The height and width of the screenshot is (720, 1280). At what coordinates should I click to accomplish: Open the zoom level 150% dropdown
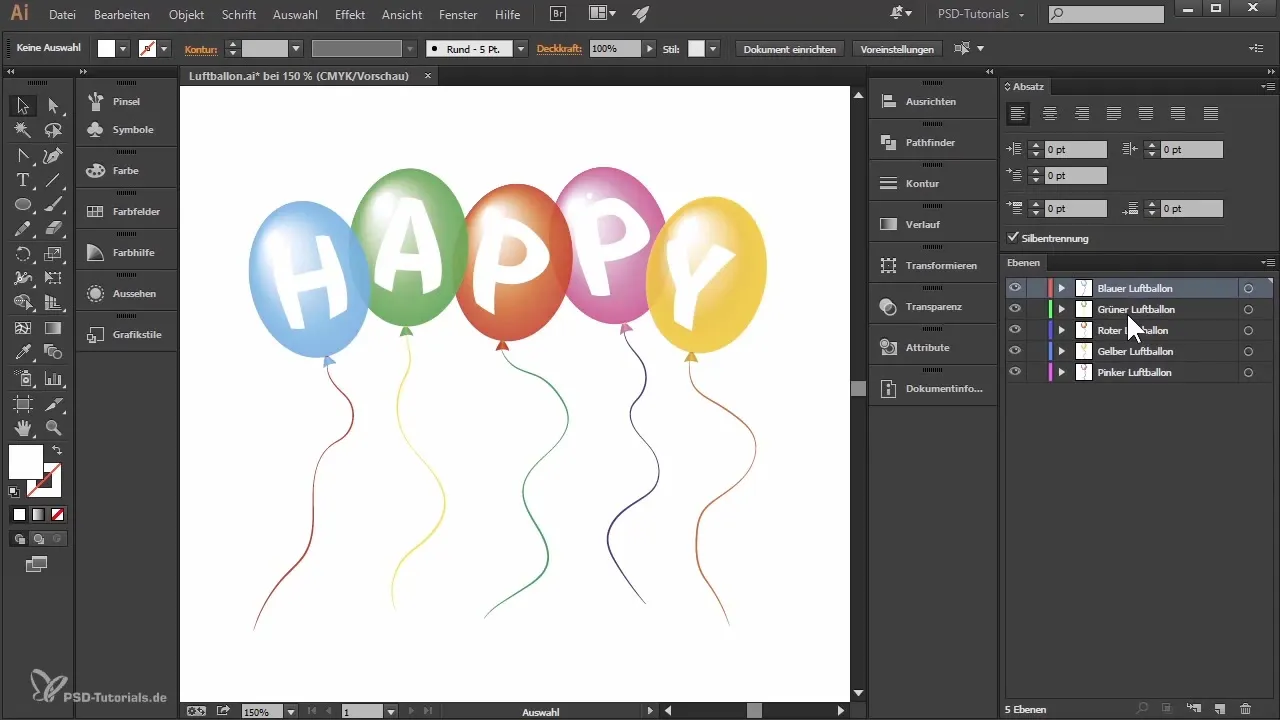(291, 712)
